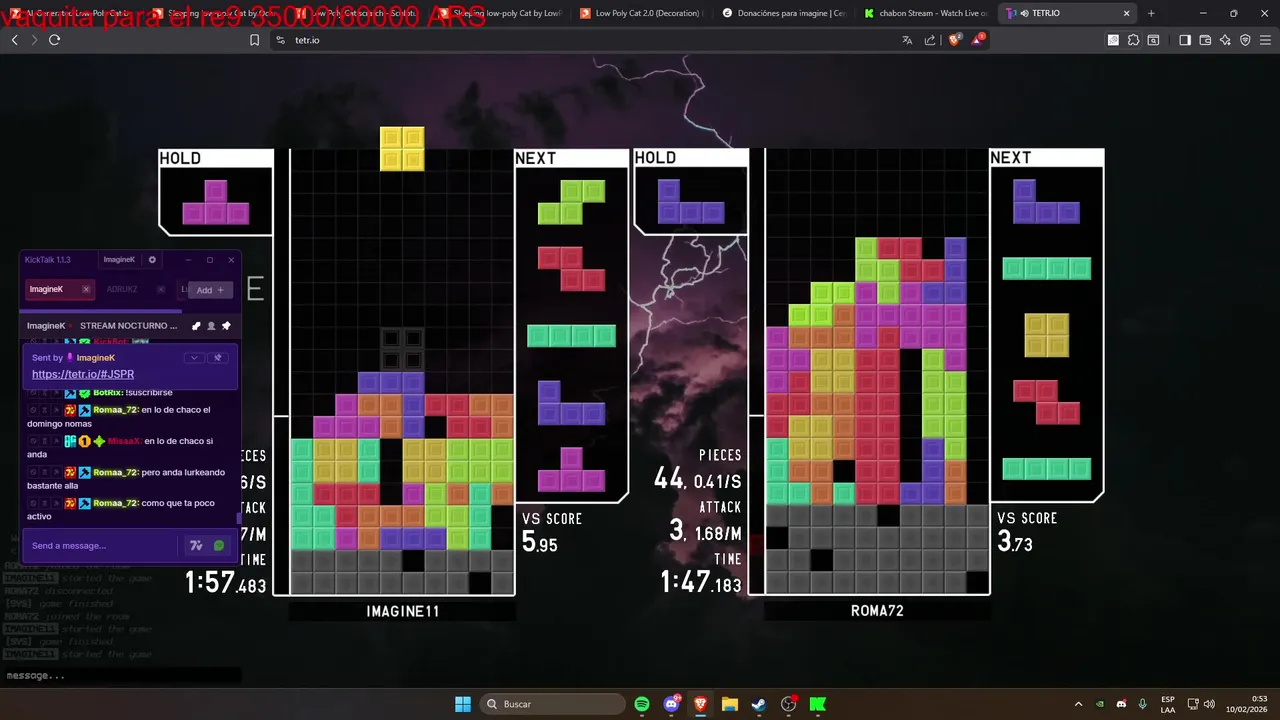Screen dimensions: 1280x720
Task: Open a new browser tab
Action: coord(1151,13)
